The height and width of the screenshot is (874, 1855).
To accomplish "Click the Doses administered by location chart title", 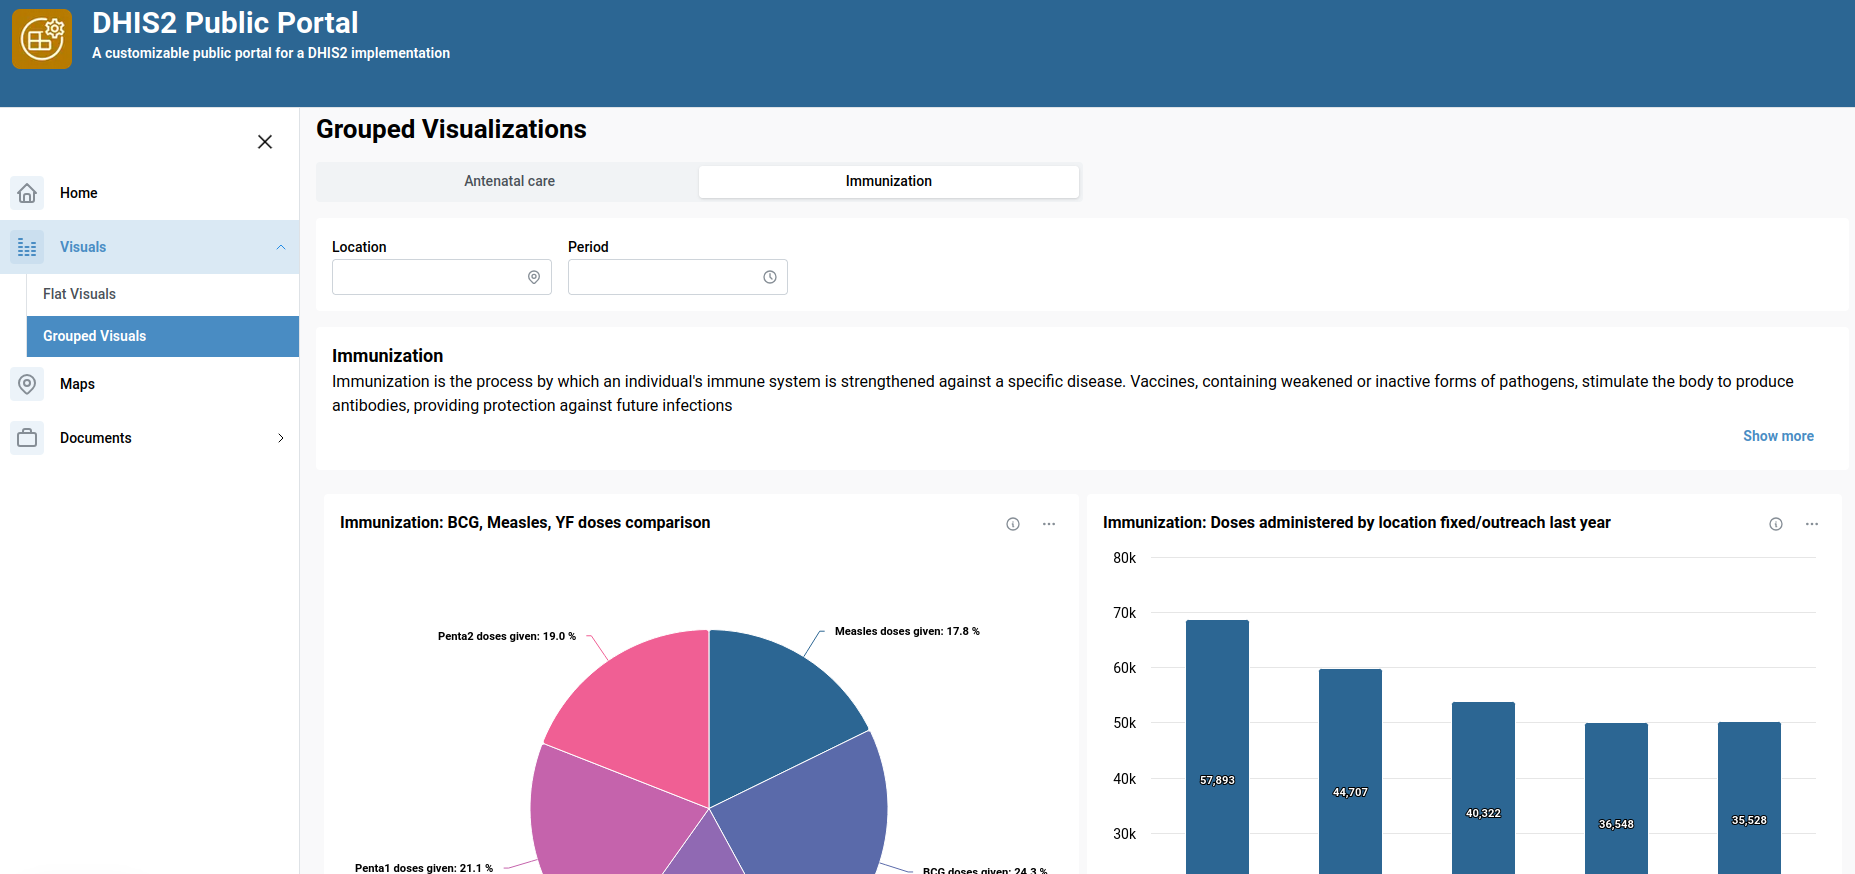I will pos(1357,523).
